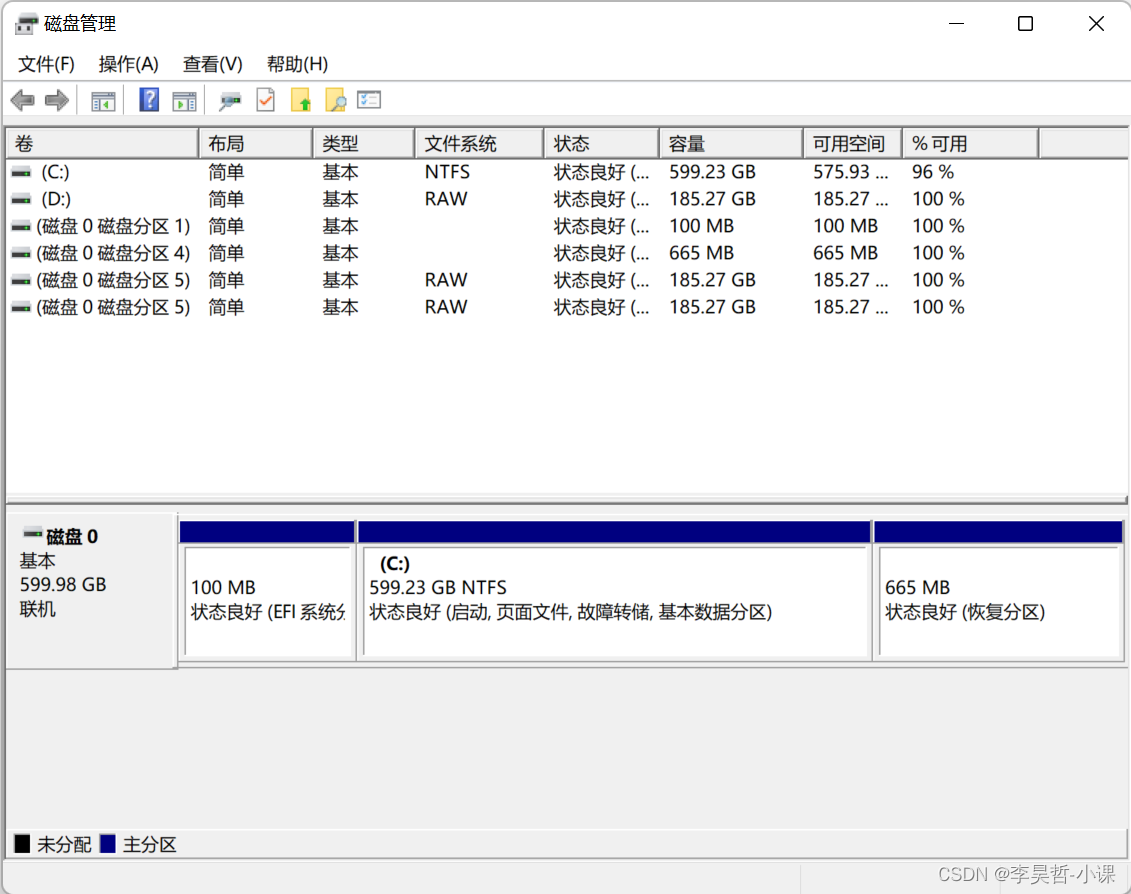Sort by the 状态 column header
This screenshot has width=1131, height=894.
(x=602, y=144)
